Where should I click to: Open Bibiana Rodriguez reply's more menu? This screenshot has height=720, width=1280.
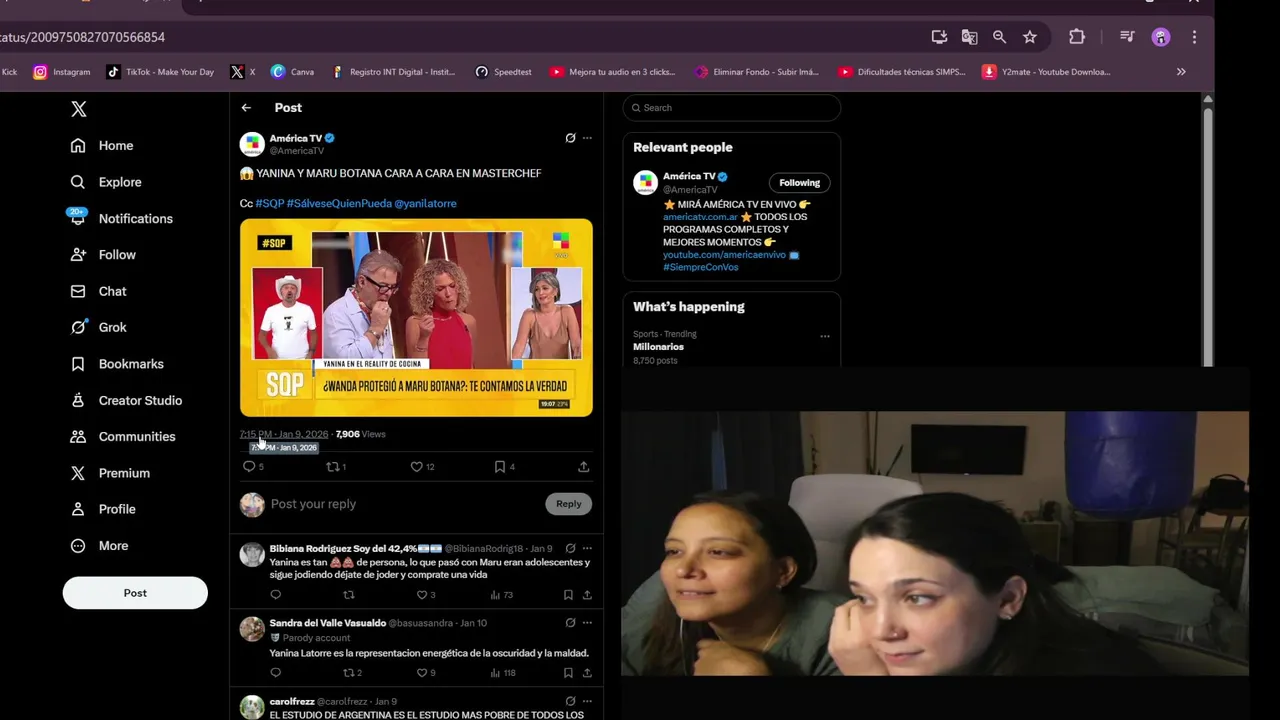[587, 548]
